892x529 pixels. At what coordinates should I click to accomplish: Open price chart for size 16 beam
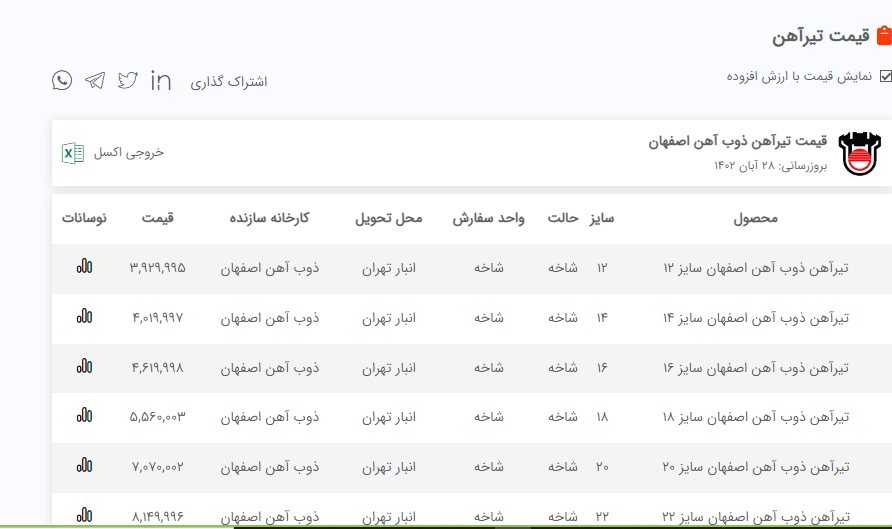[84, 366]
